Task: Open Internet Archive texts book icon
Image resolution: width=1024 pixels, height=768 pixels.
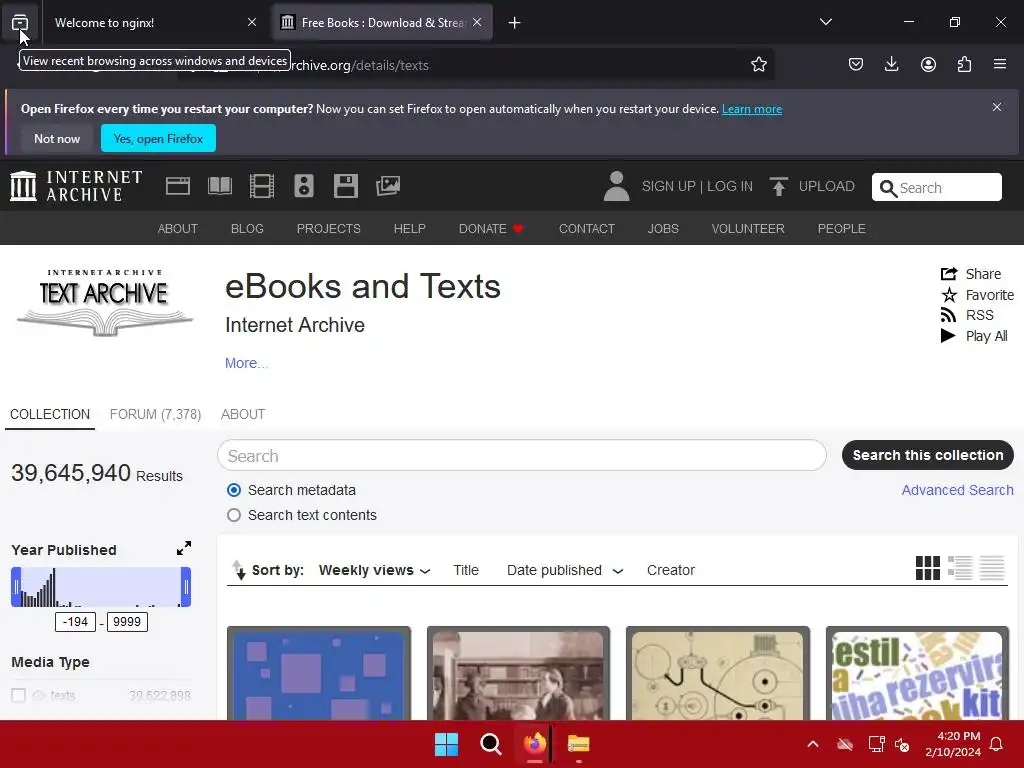Action: pos(220,186)
